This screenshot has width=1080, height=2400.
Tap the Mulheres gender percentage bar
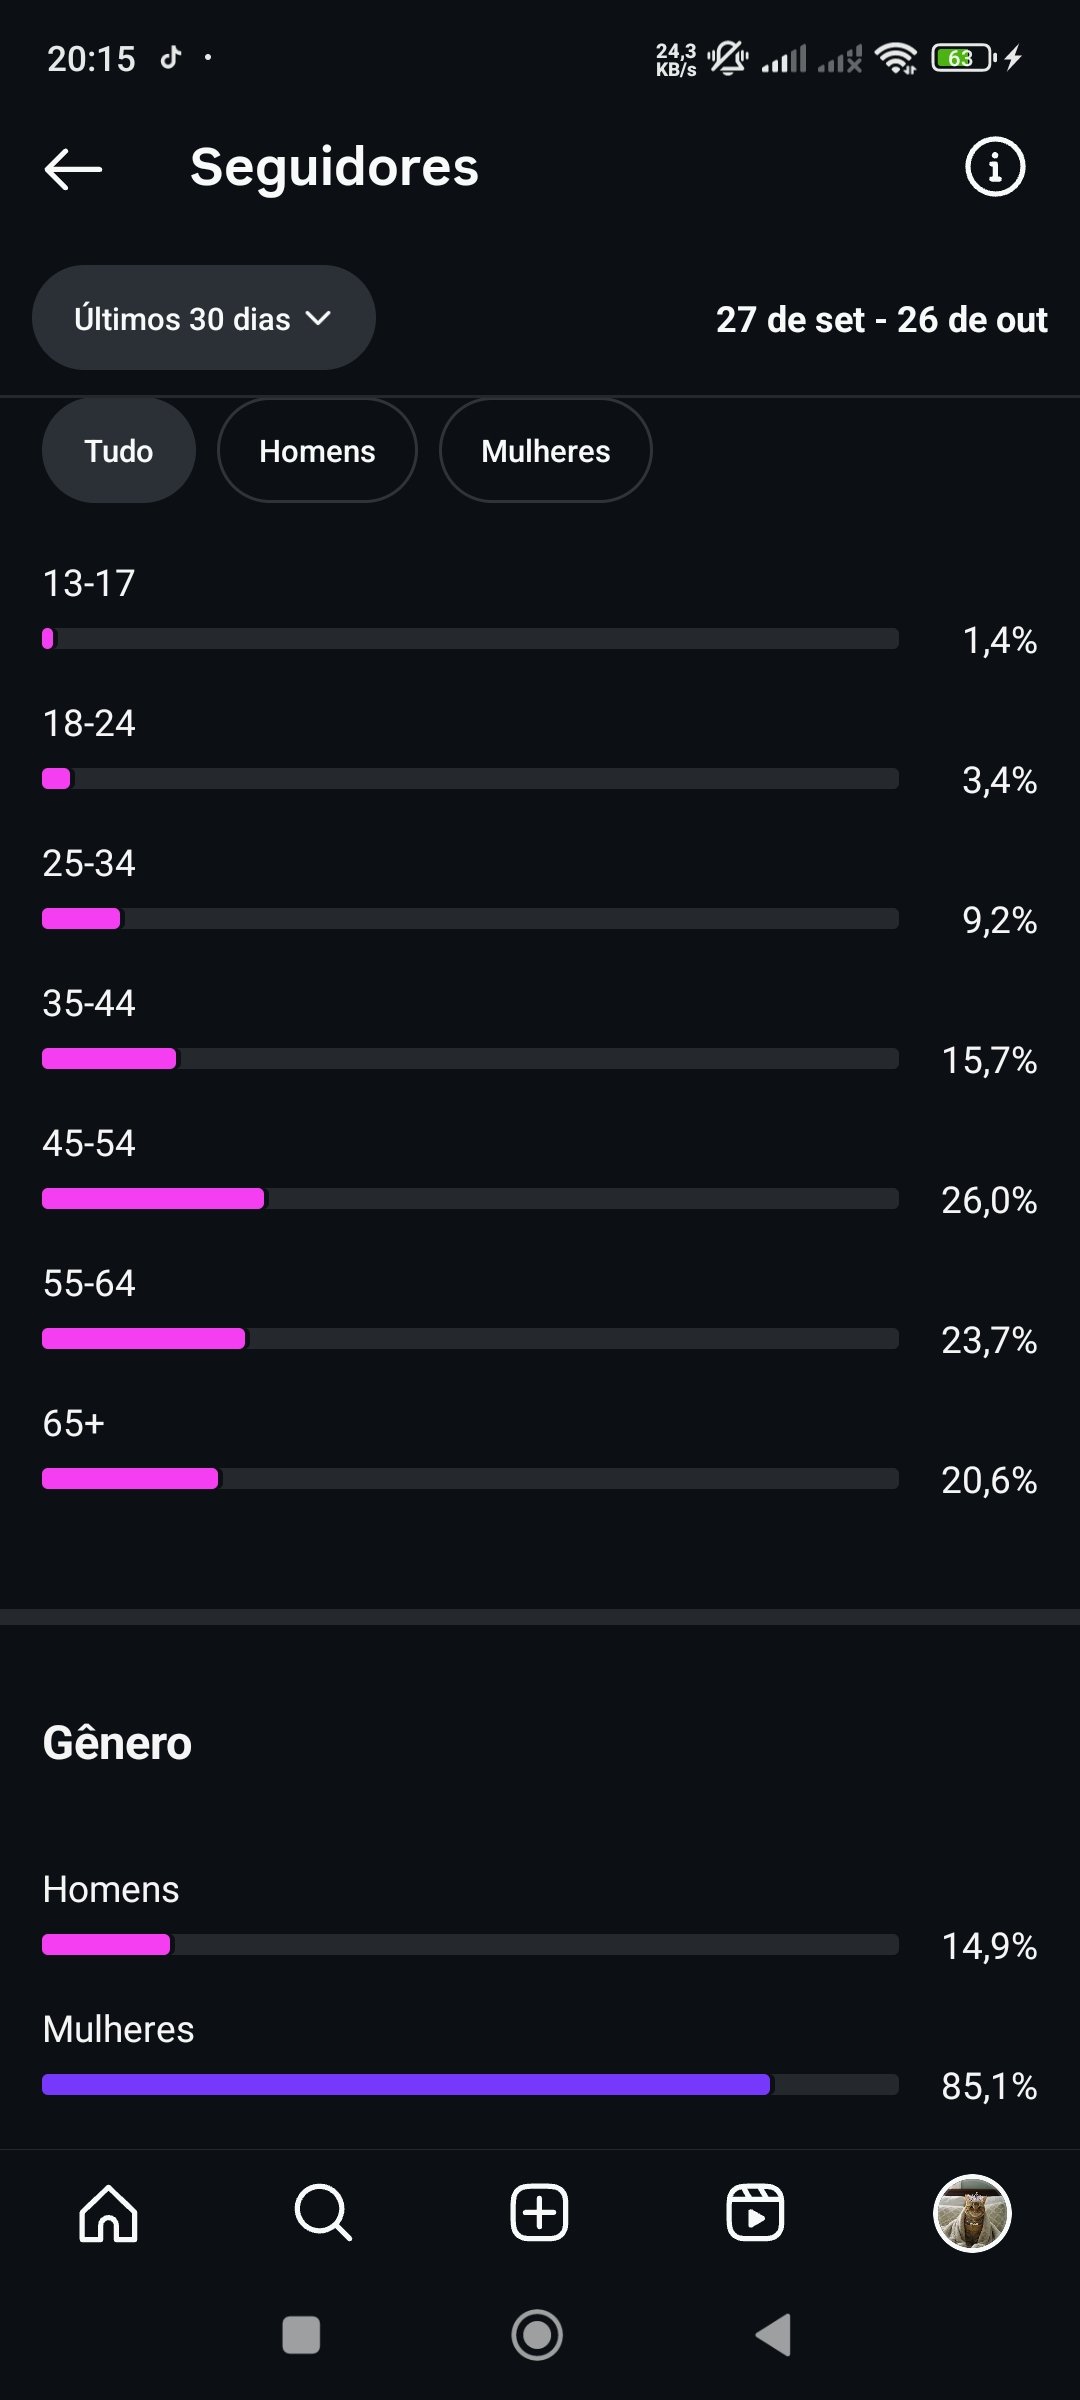(470, 2085)
